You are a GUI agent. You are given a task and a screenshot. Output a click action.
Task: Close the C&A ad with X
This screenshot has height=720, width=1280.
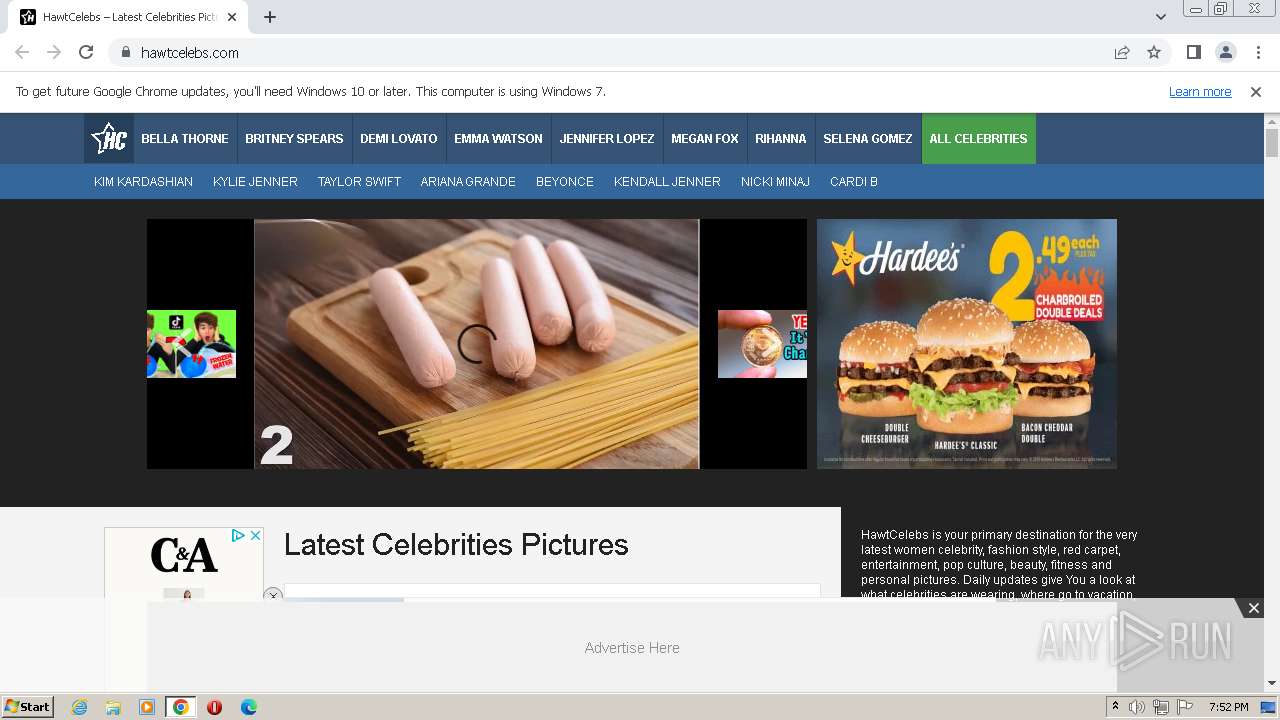[x=255, y=536]
